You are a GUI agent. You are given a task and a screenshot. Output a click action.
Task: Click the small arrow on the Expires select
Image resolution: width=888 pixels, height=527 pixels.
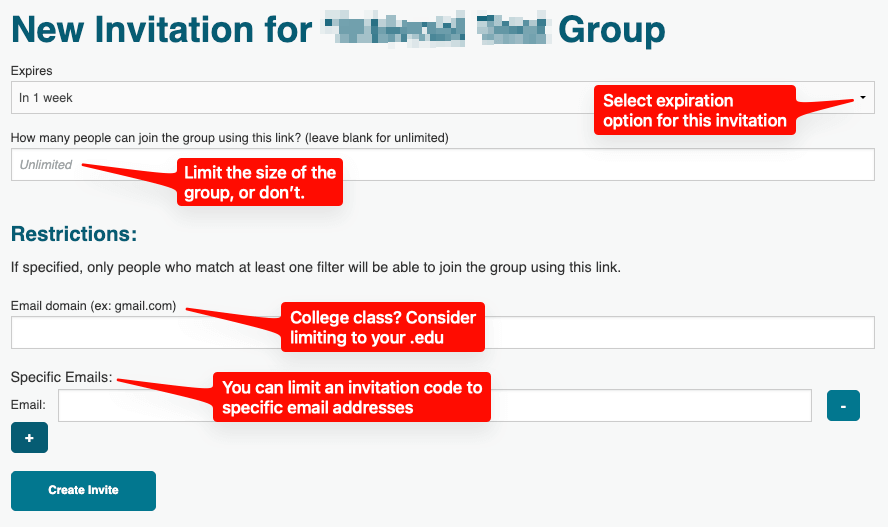click(x=862, y=98)
